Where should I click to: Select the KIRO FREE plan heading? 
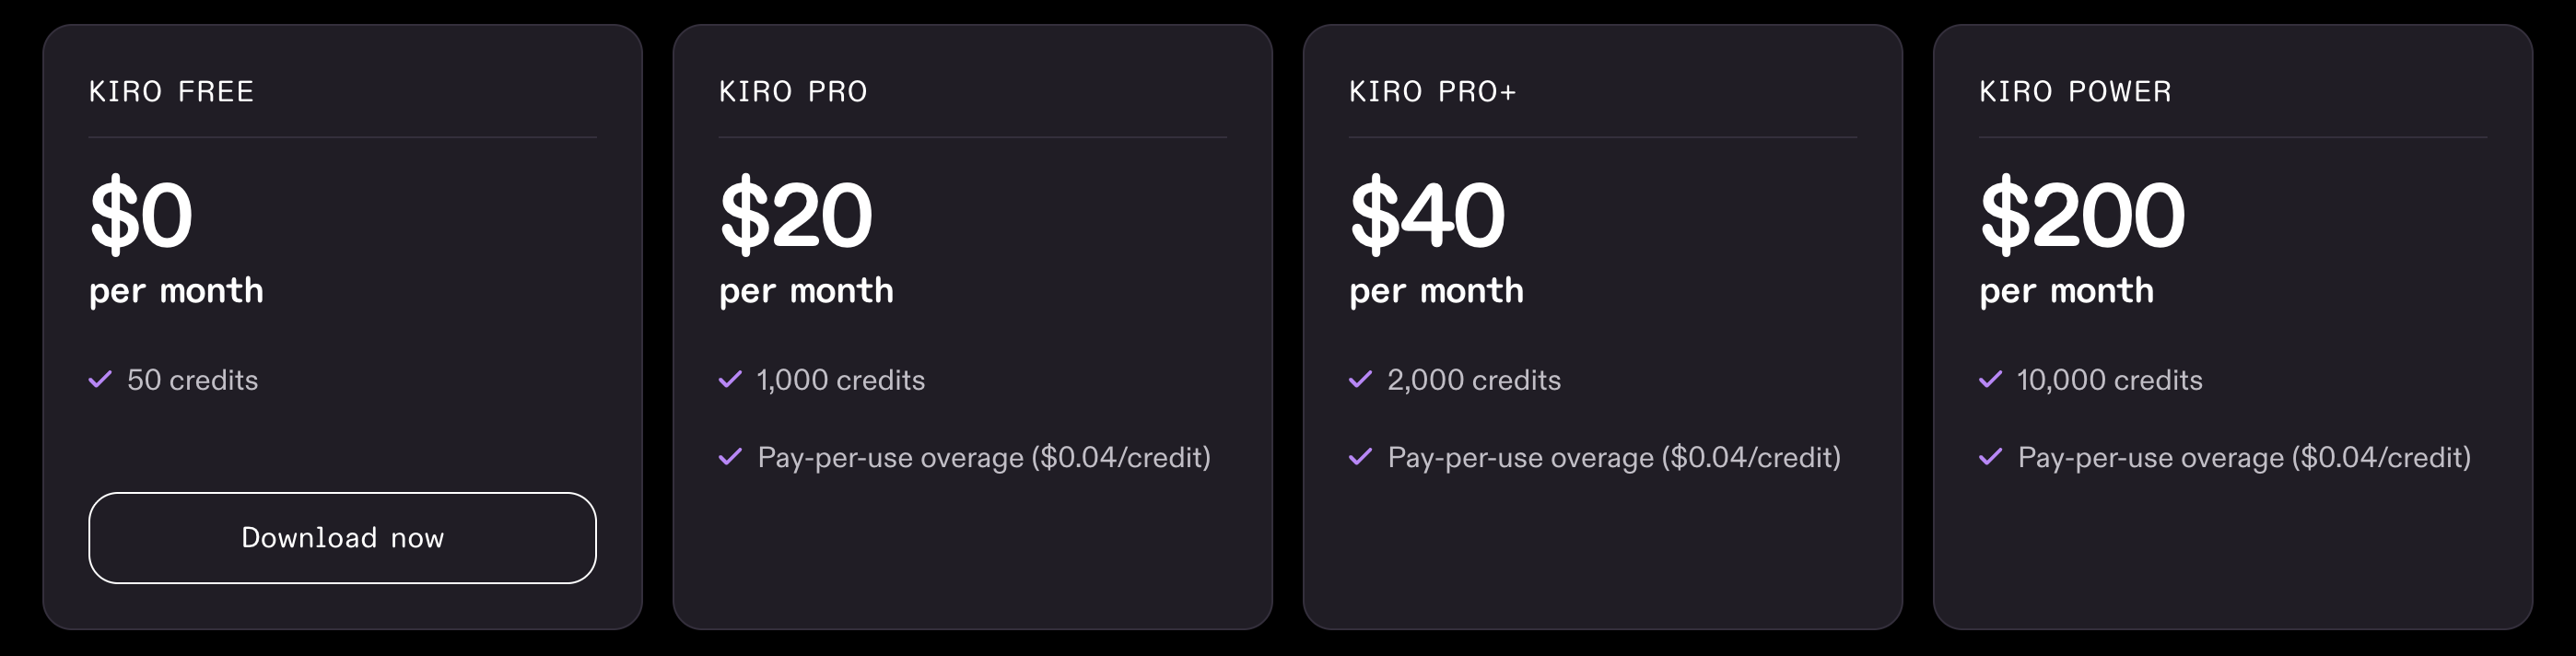[171, 92]
